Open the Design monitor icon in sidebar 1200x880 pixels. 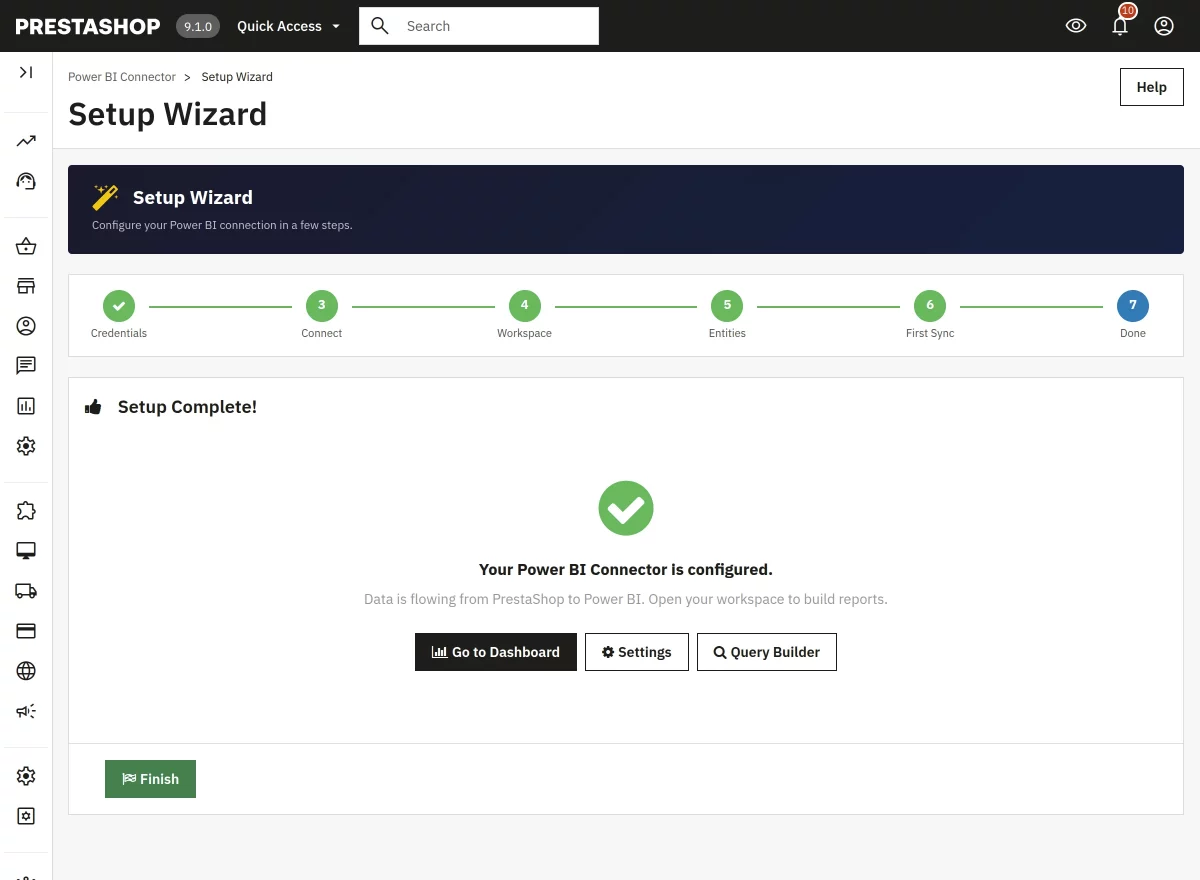[x=26, y=551]
